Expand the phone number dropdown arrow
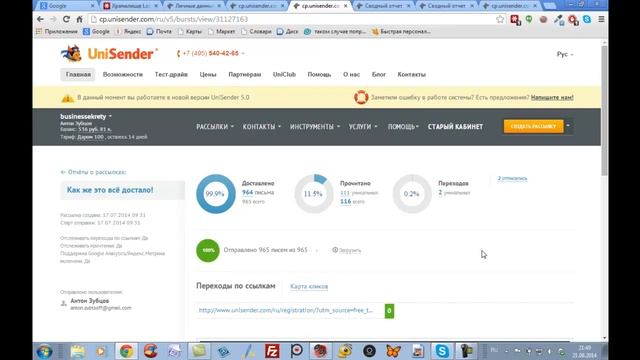 243,53
